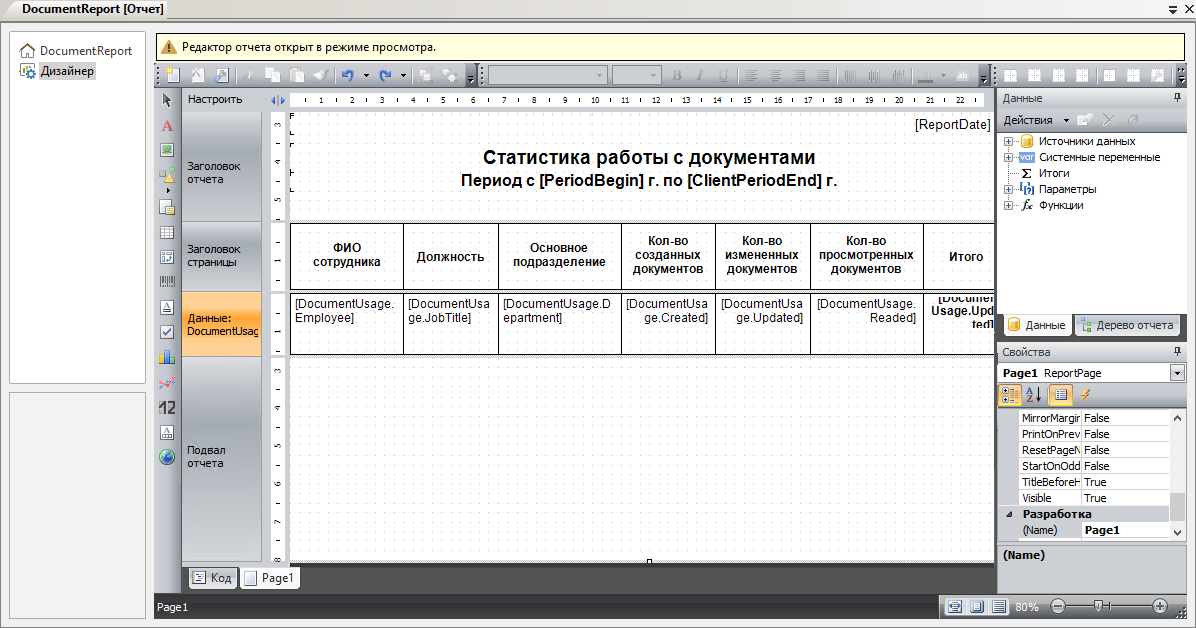Click the (Name) property value Page1

(1125, 530)
